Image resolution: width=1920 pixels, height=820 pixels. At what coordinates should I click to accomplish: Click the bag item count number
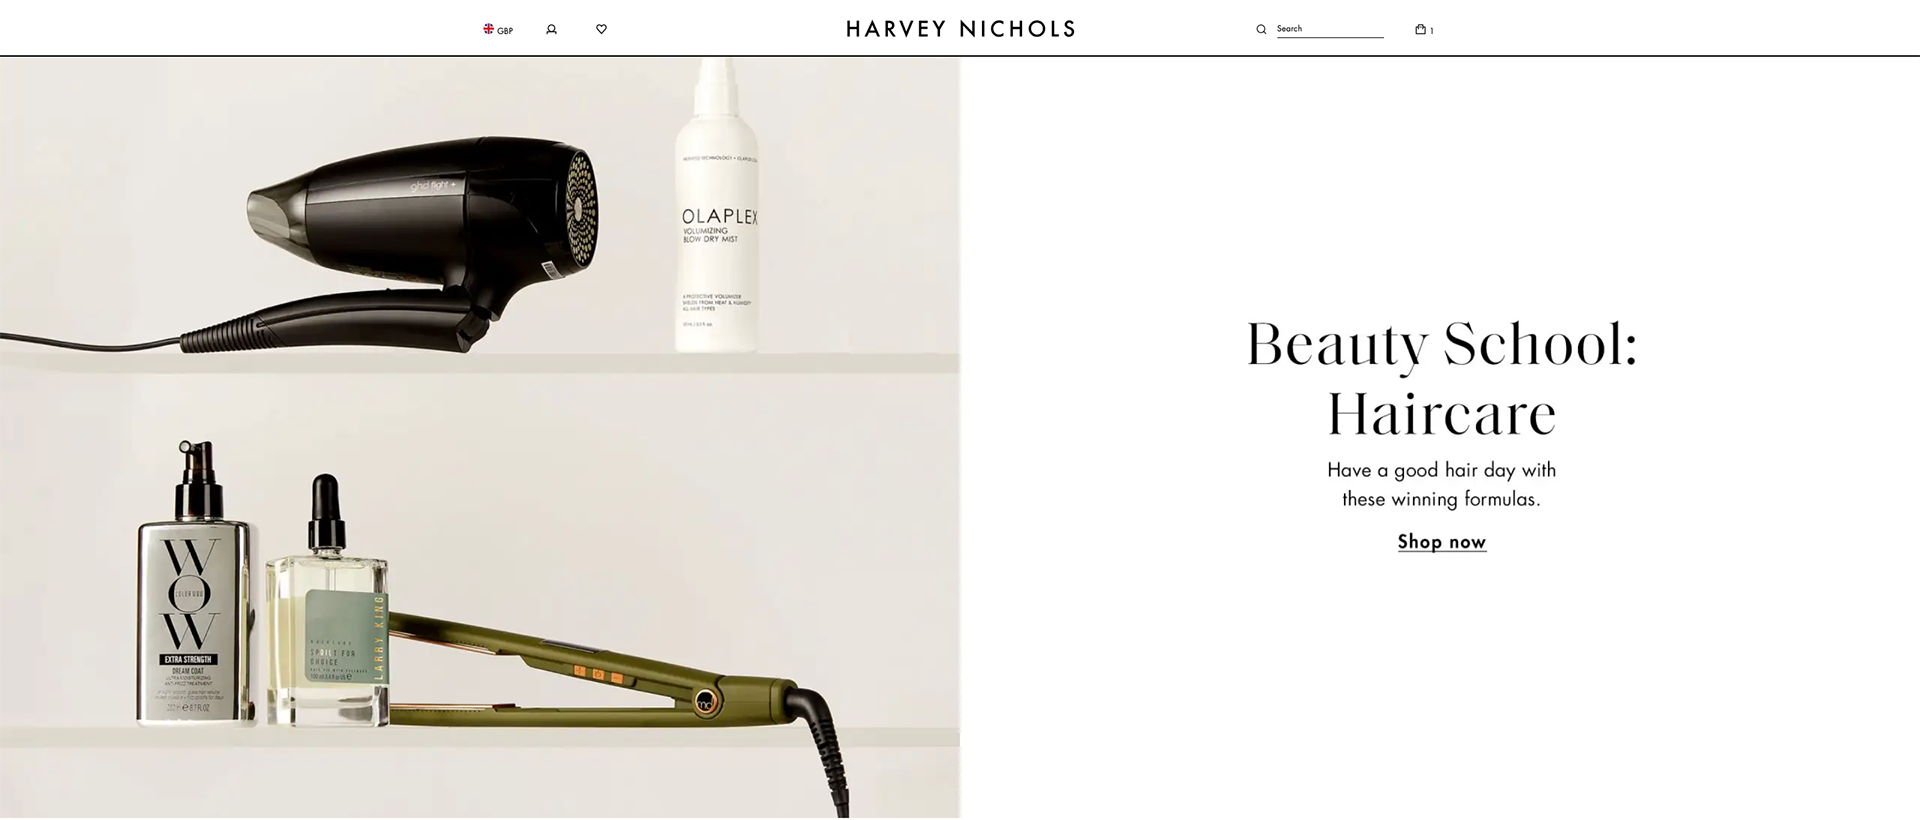click(x=1432, y=31)
